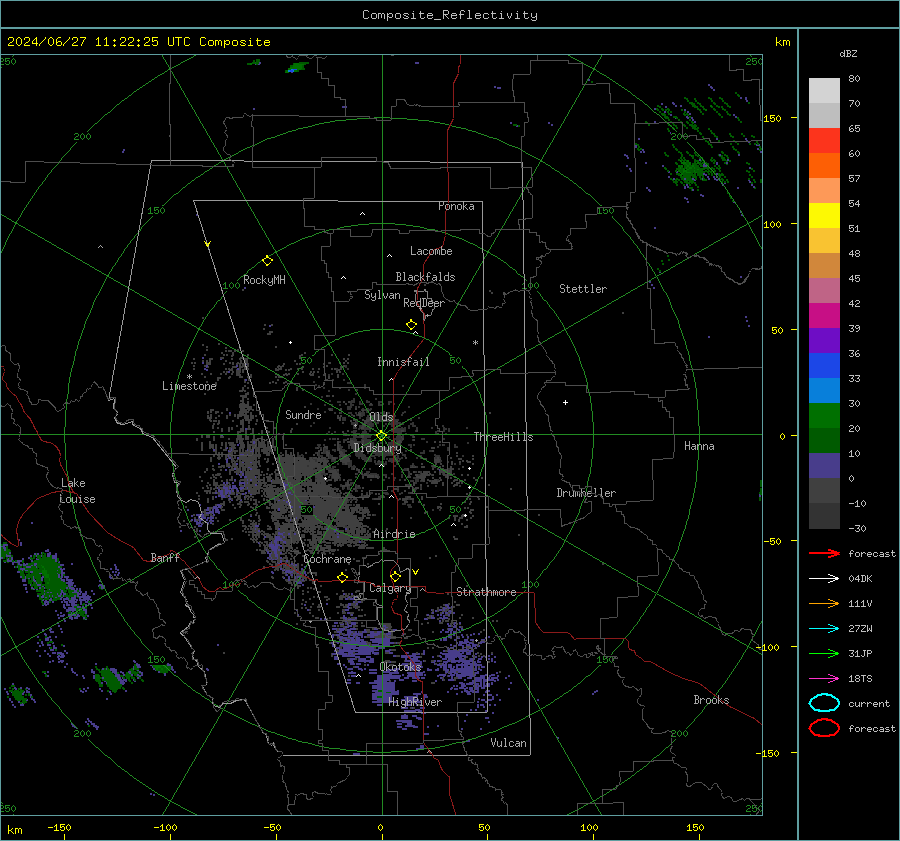900x841 pixels.
Task: Click the dBZ legend heading
Action: pos(848,53)
